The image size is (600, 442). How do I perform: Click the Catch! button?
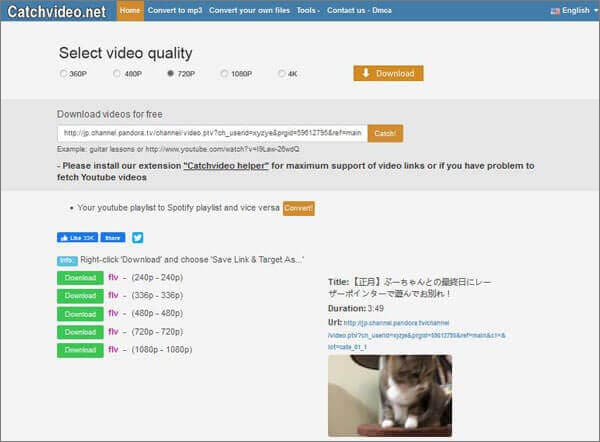tap(385, 133)
